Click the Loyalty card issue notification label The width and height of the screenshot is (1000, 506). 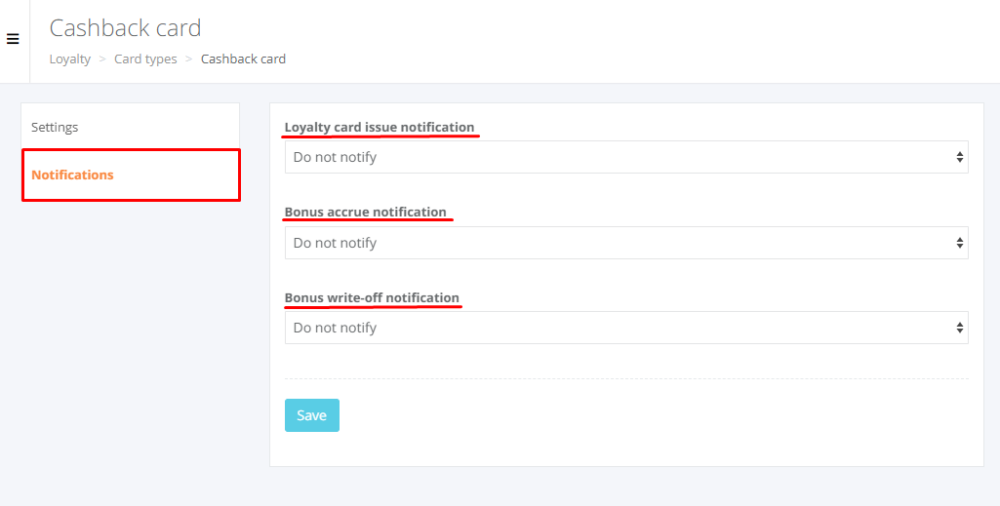379,127
